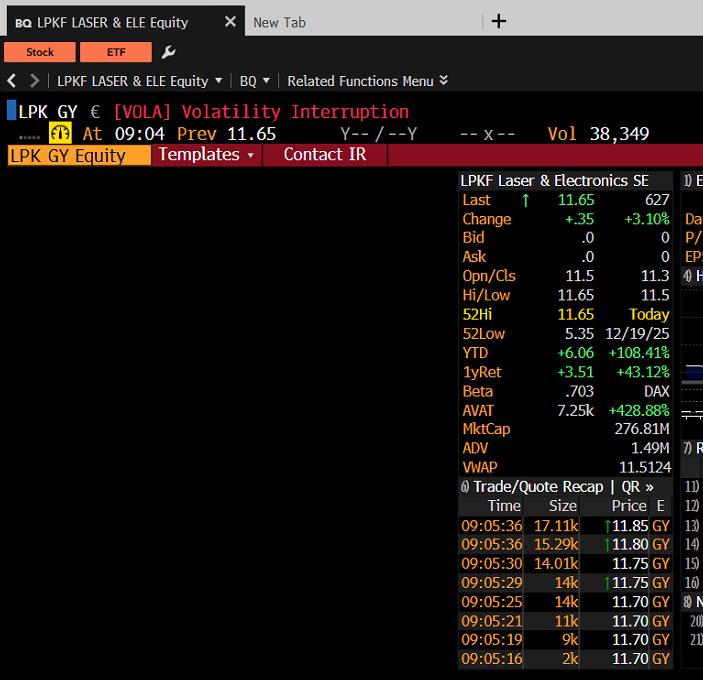The height and width of the screenshot is (680, 703).
Task: Click the YTD +108.41% value
Action: [x=639, y=353]
